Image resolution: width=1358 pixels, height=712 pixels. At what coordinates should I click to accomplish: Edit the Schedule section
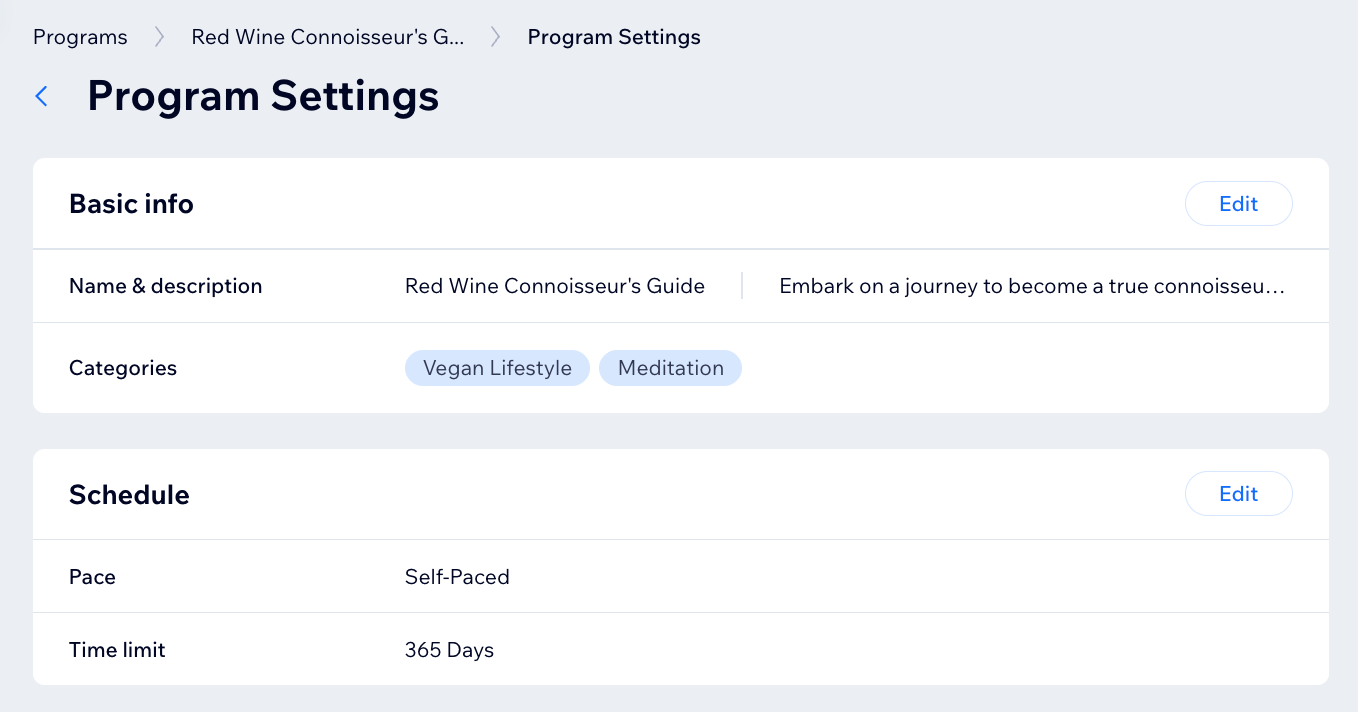pyautogui.click(x=1238, y=494)
